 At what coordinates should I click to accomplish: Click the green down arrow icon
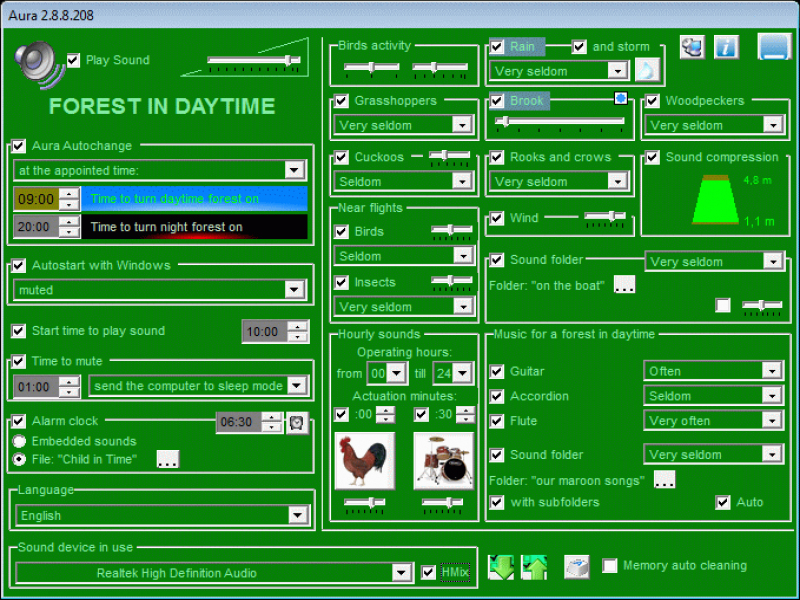500,567
